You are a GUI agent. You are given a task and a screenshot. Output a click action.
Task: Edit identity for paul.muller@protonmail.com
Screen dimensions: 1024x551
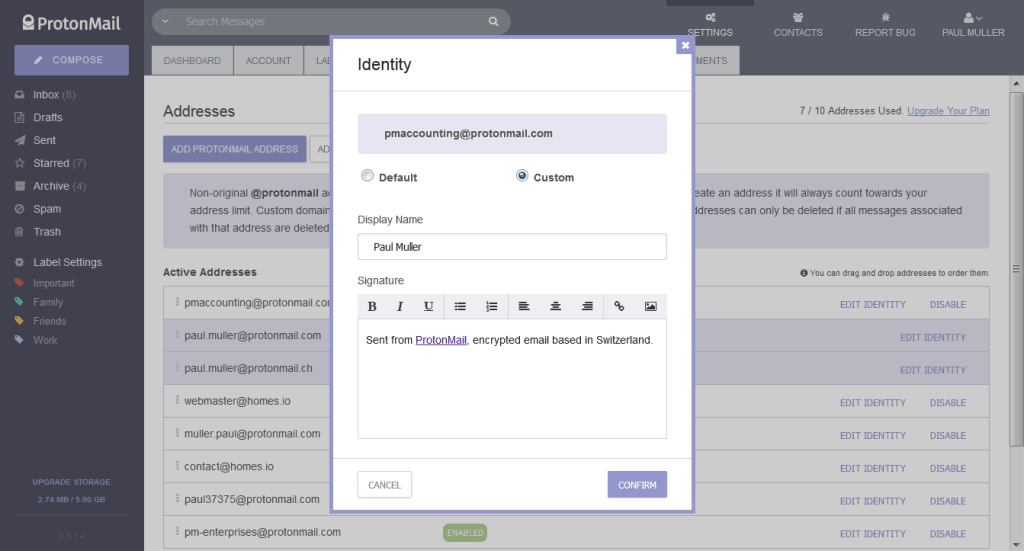coord(933,338)
